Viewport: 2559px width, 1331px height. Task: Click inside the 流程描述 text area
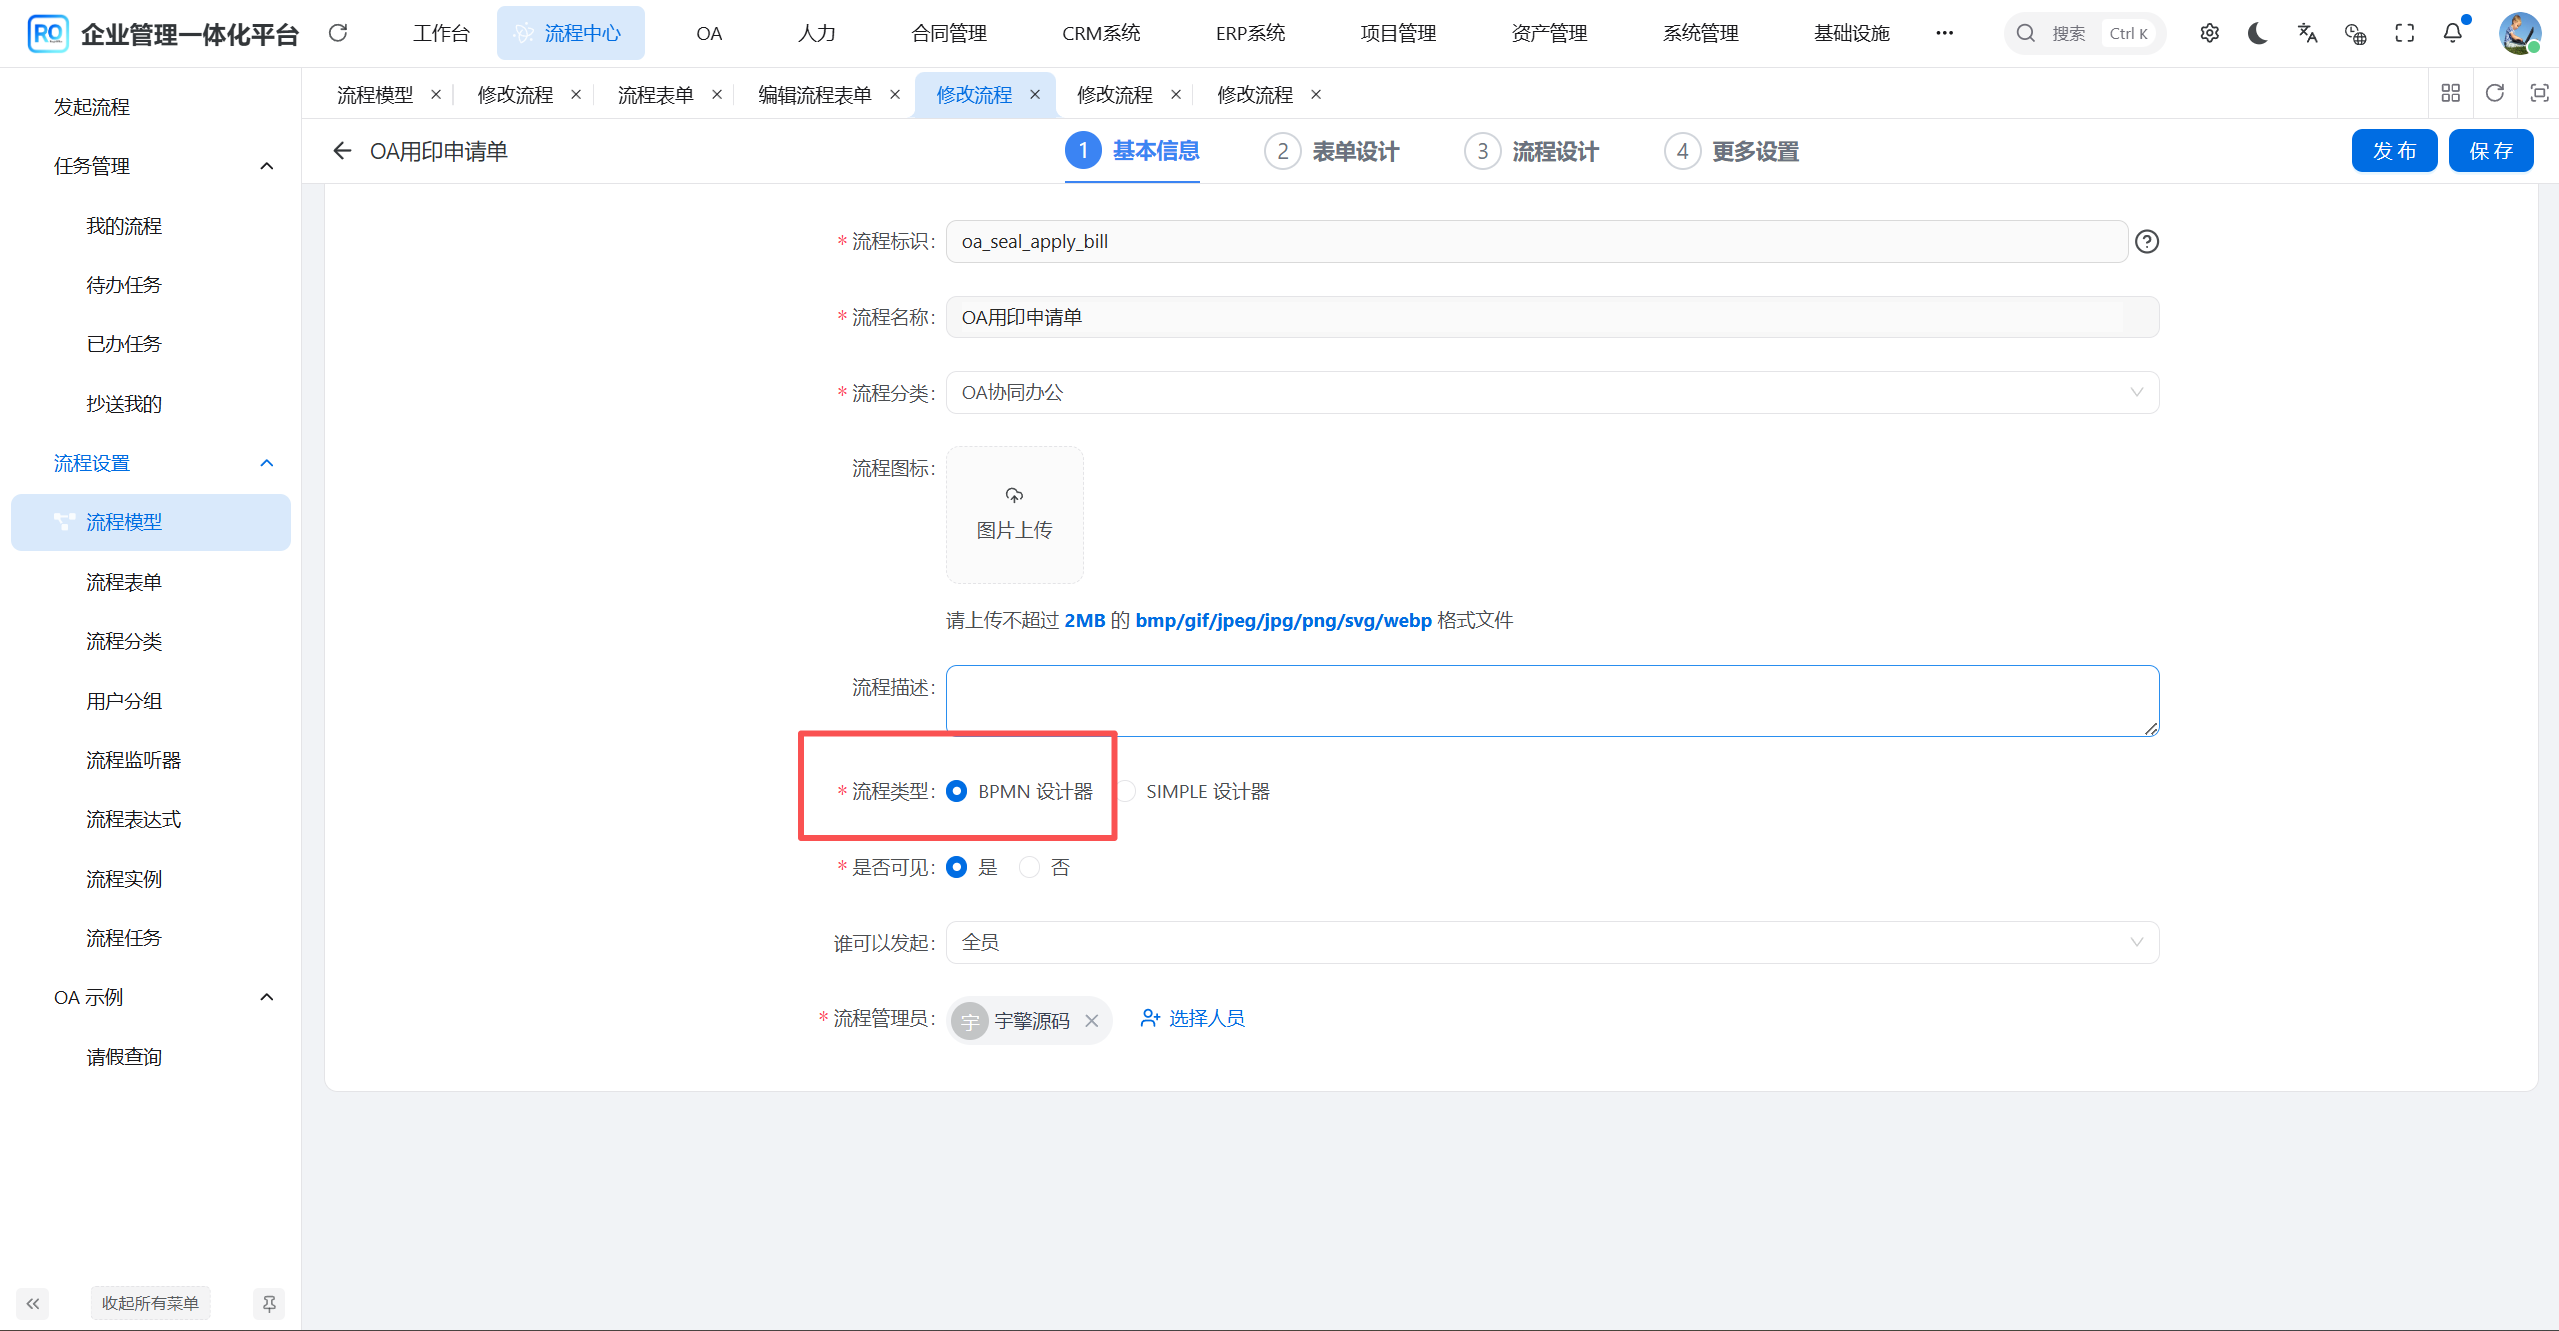tap(1550, 700)
